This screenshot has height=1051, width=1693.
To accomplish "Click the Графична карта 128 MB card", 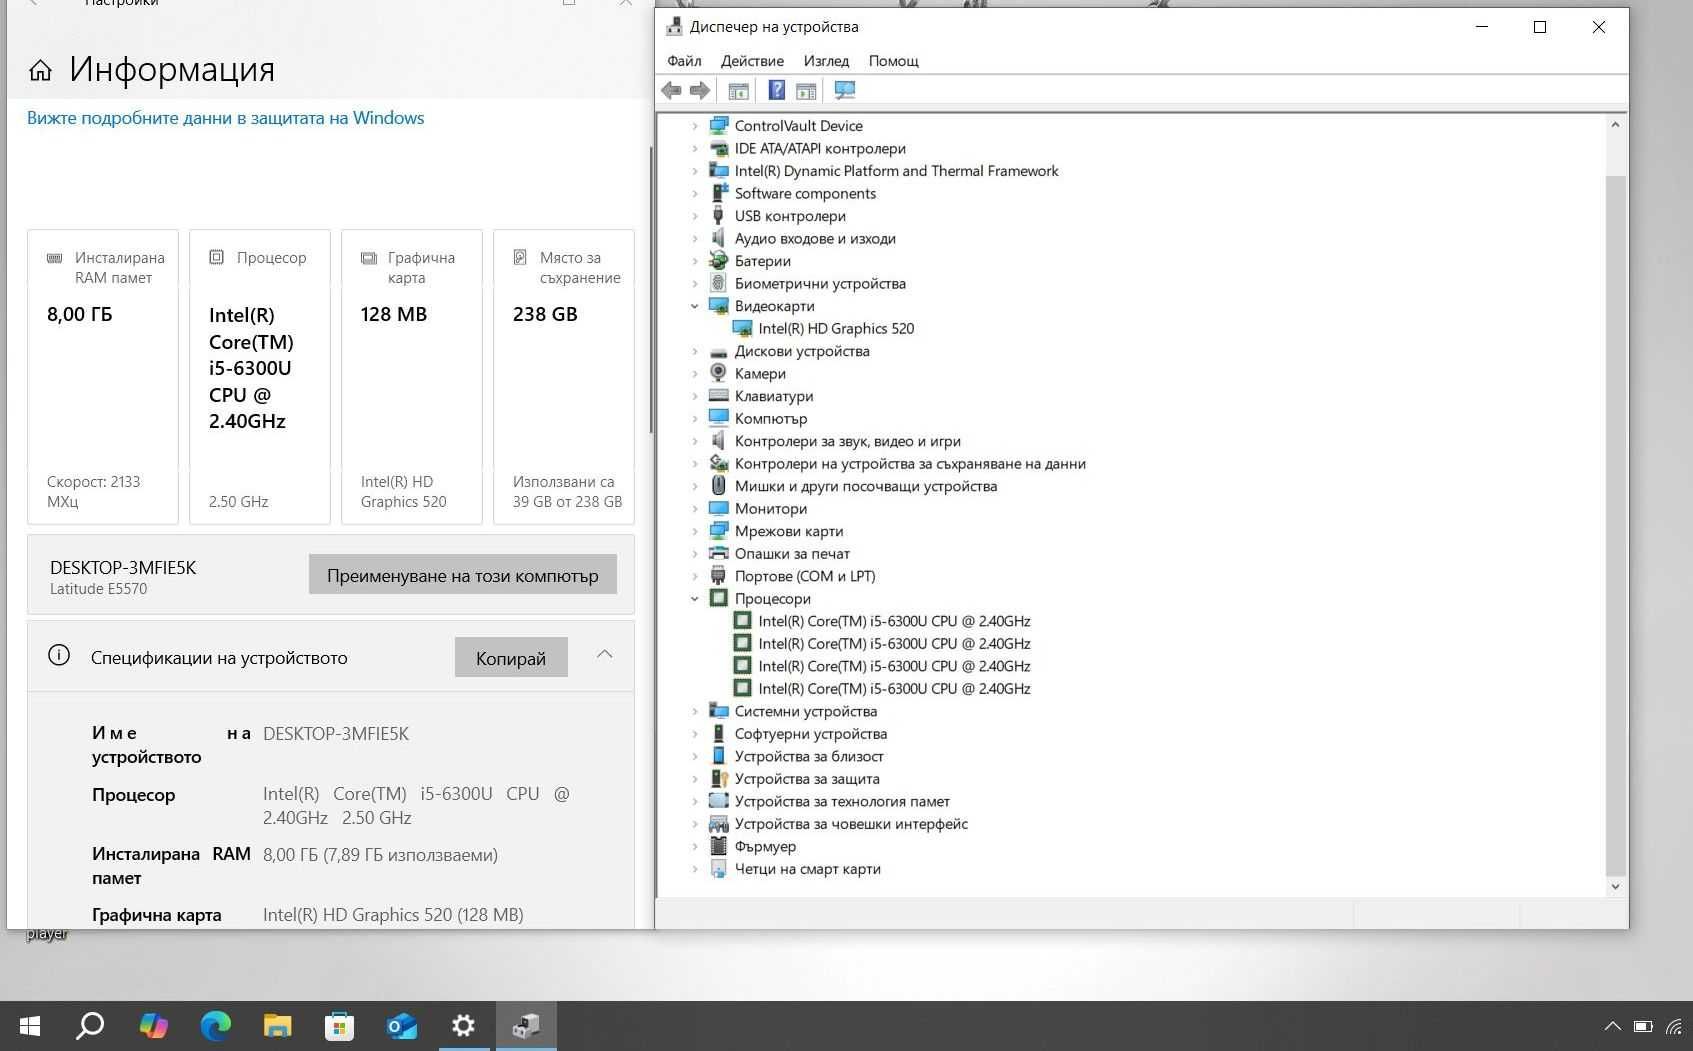I will [x=412, y=377].
